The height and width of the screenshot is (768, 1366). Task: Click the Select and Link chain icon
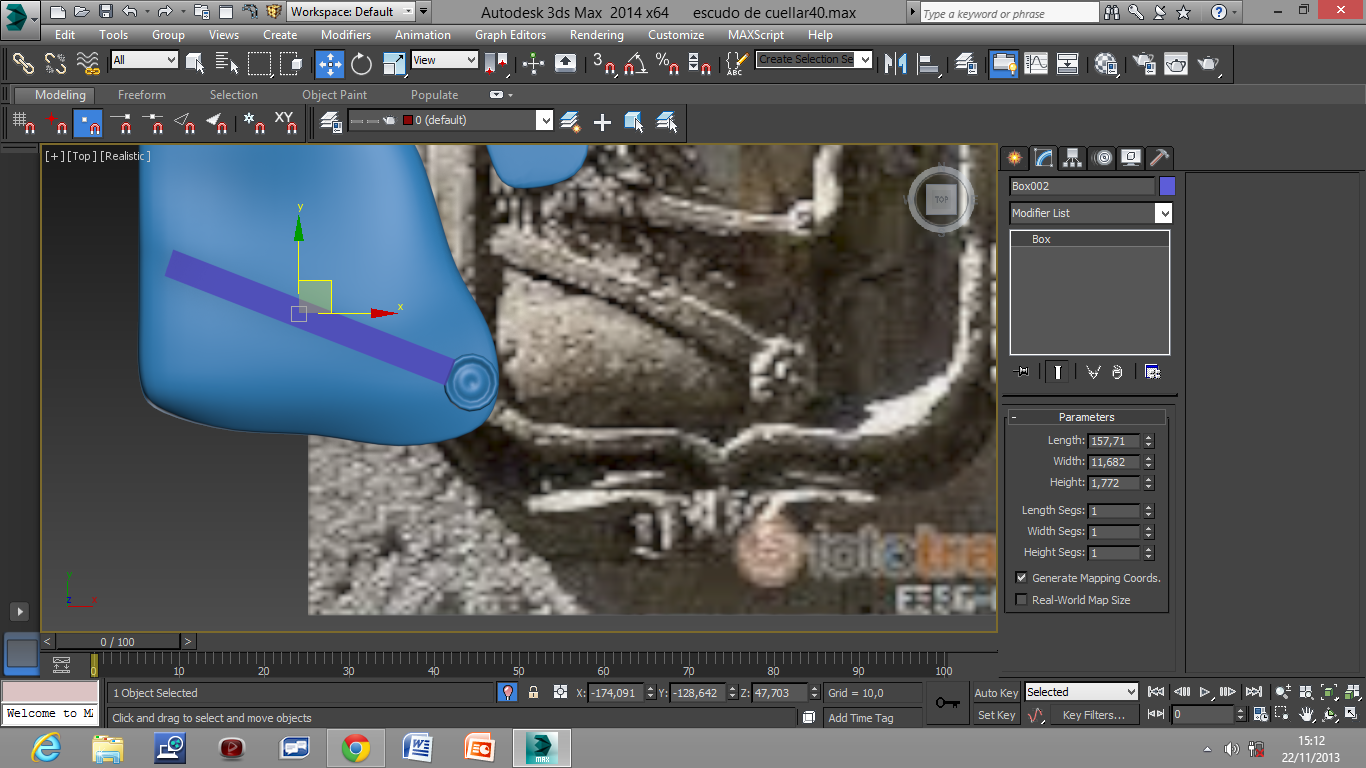click(x=24, y=64)
